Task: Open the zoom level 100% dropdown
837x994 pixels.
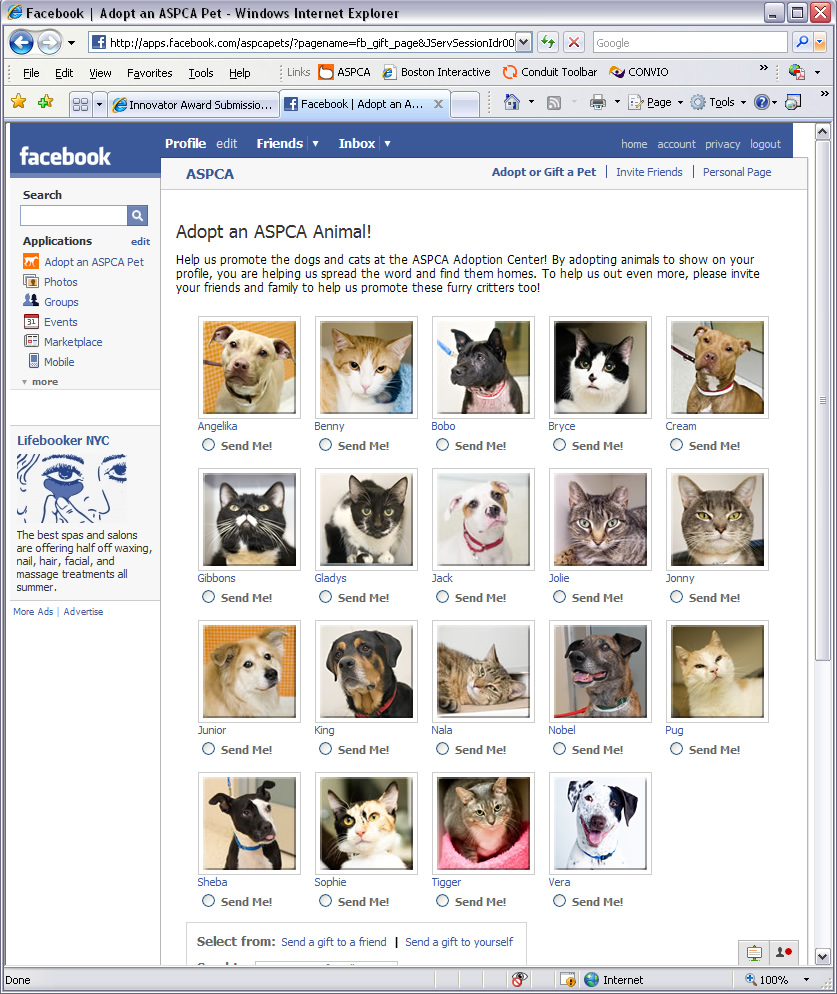Action: coord(806,980)
